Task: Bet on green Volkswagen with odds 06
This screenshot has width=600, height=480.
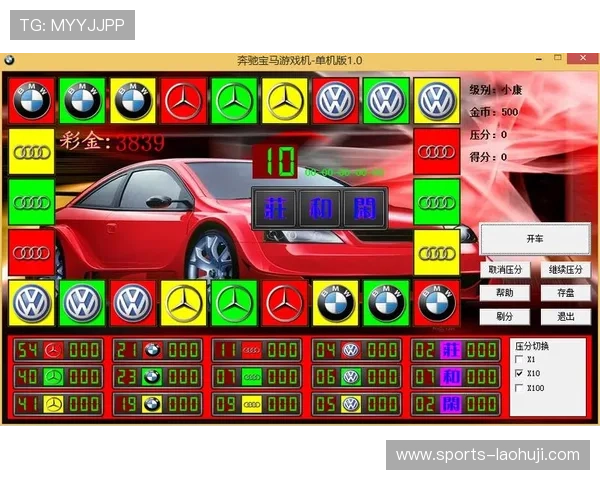Action: (x=351, y=377)
